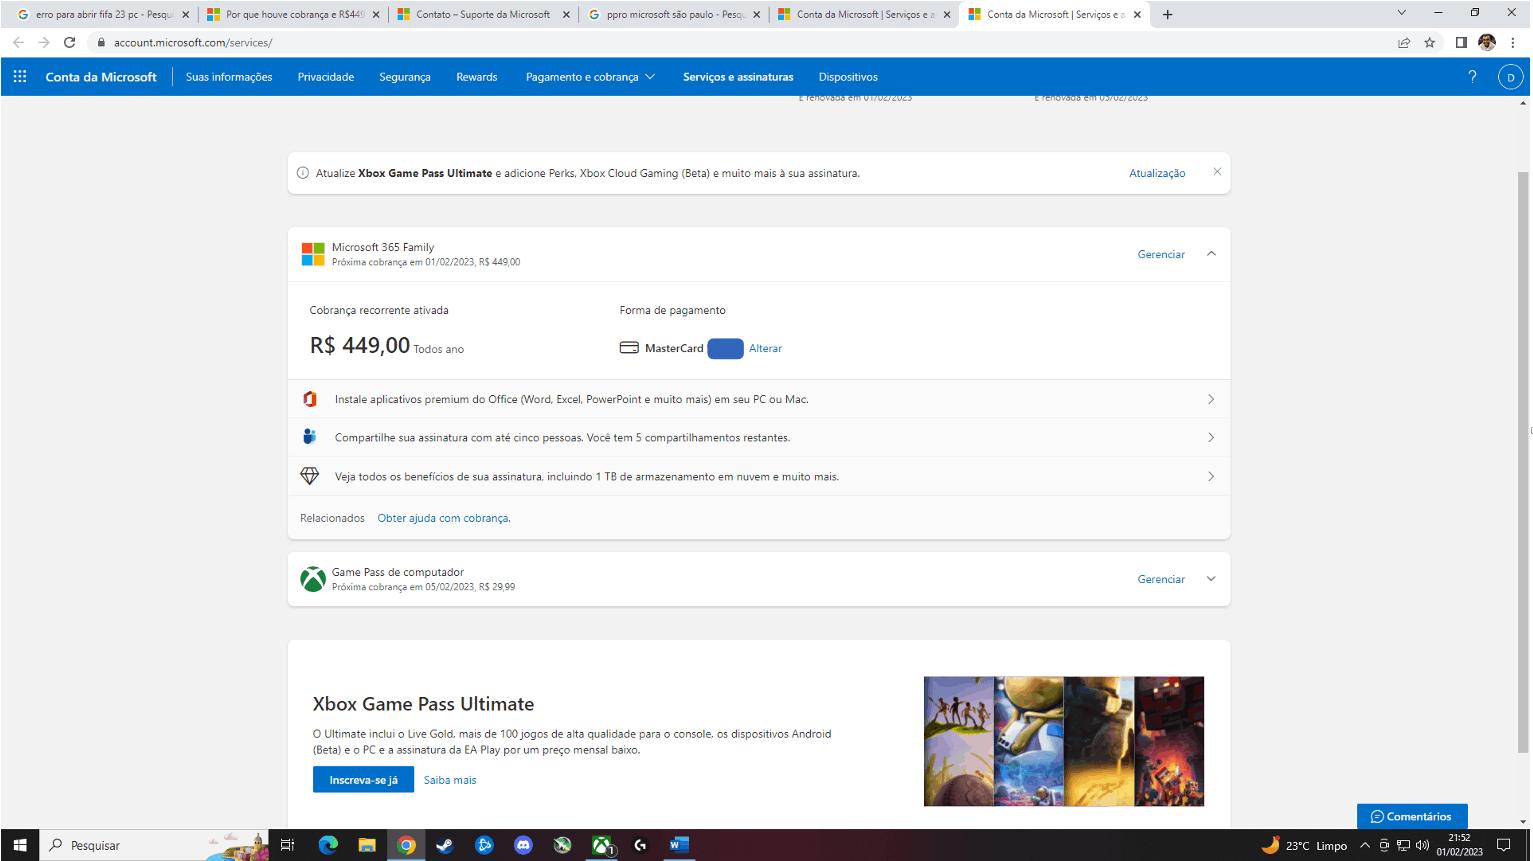Click the Xbox logo for Game Pass
This screenshot has height=861, width=1533.
tap(313, 579)
